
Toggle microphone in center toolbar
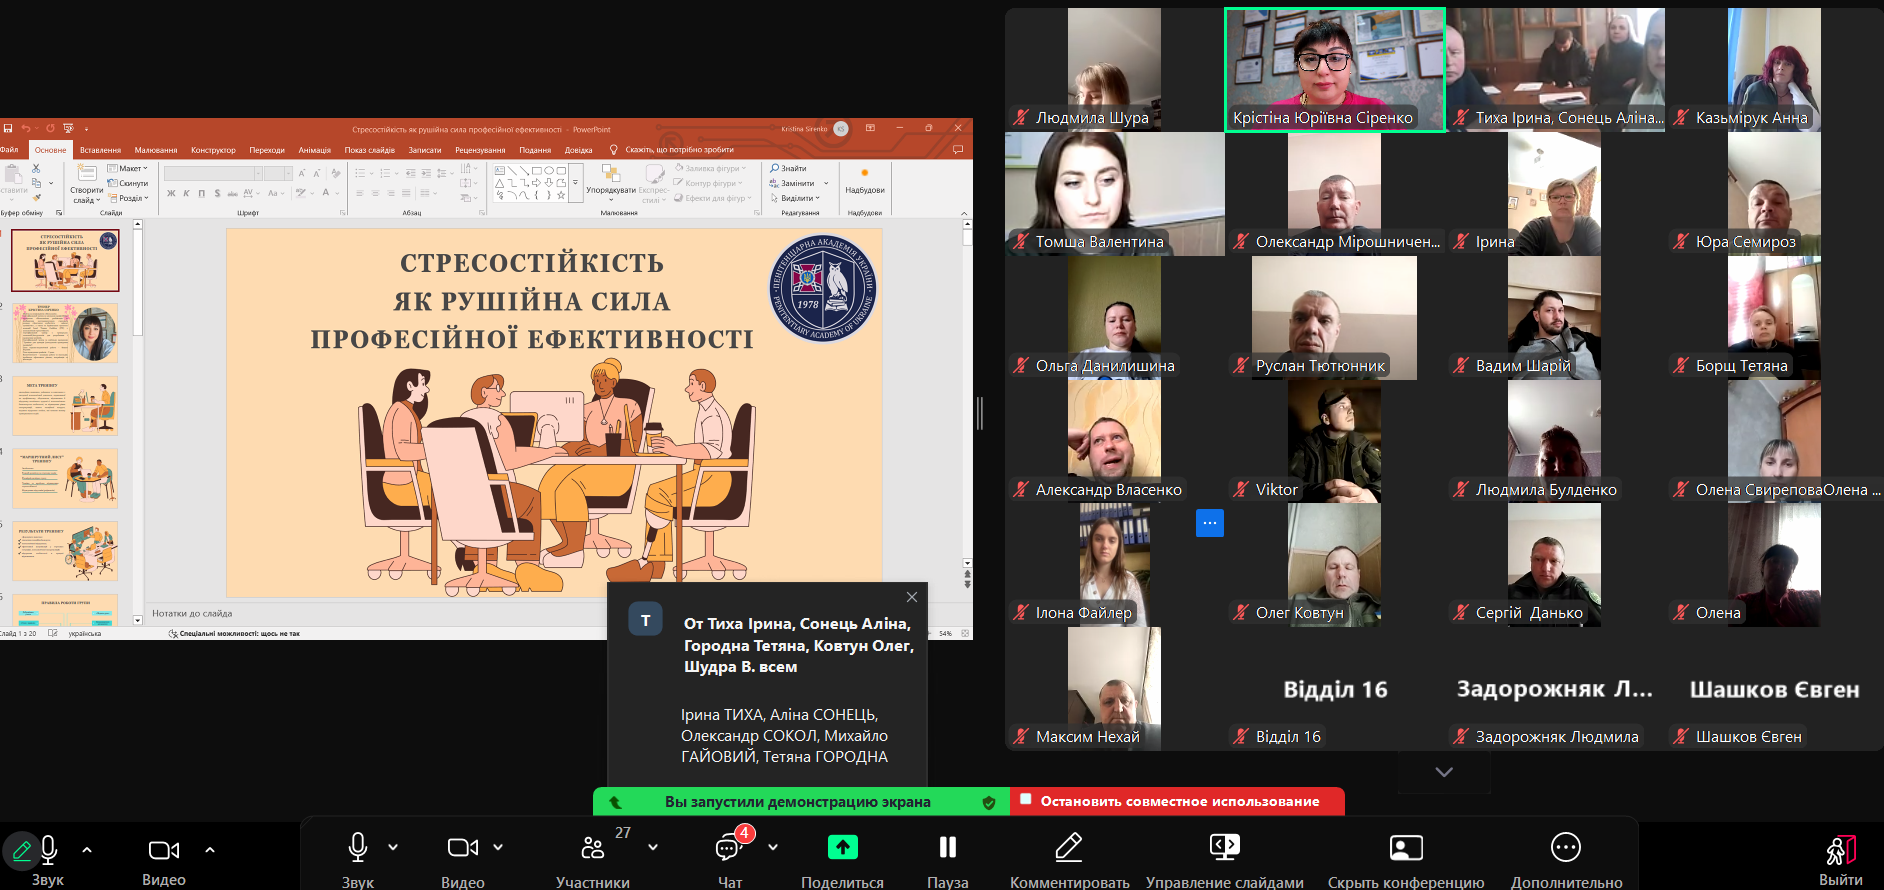tap(358, 848)
